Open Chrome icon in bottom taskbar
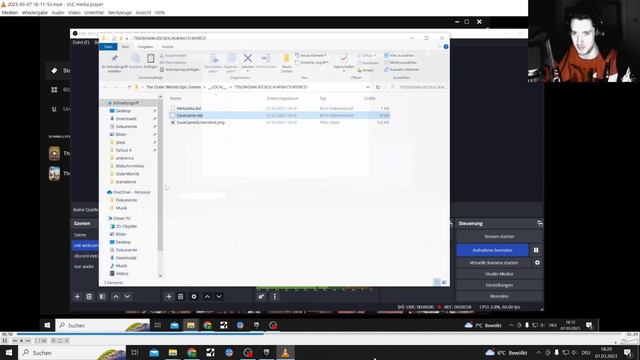This screenshot has height=360, width=640. 191,352
